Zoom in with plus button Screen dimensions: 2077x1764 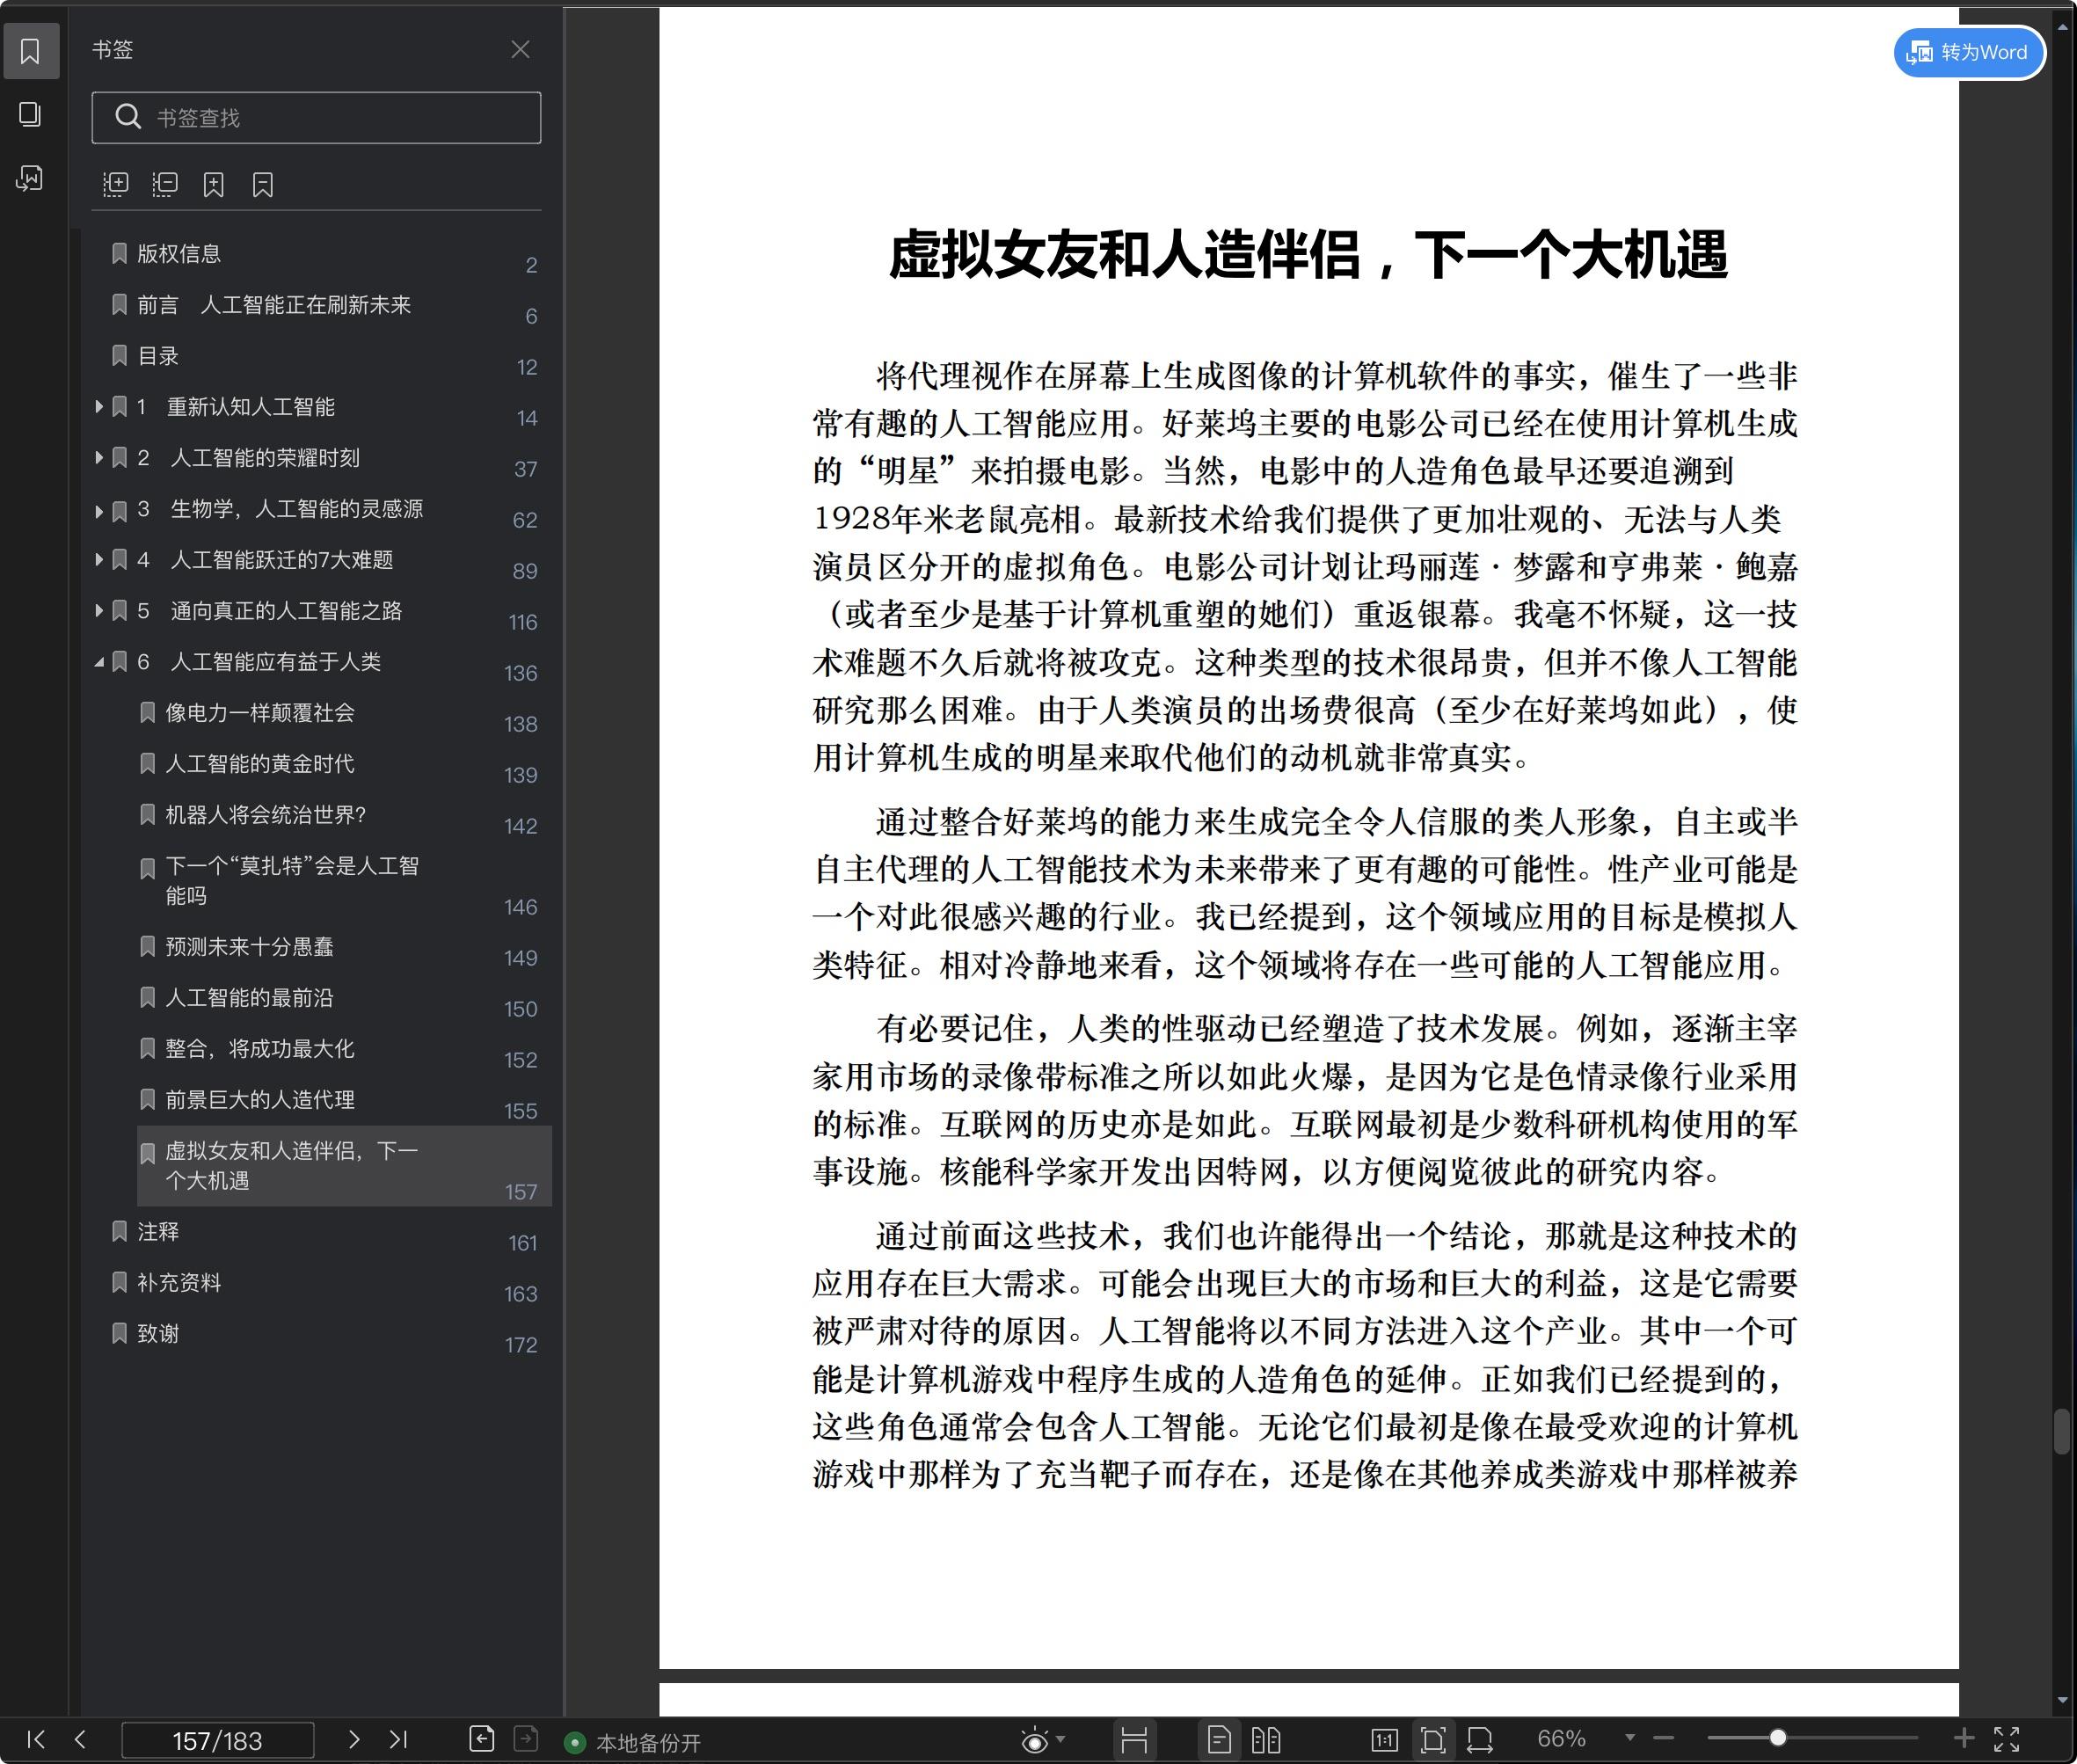tap(1963, 1738)
